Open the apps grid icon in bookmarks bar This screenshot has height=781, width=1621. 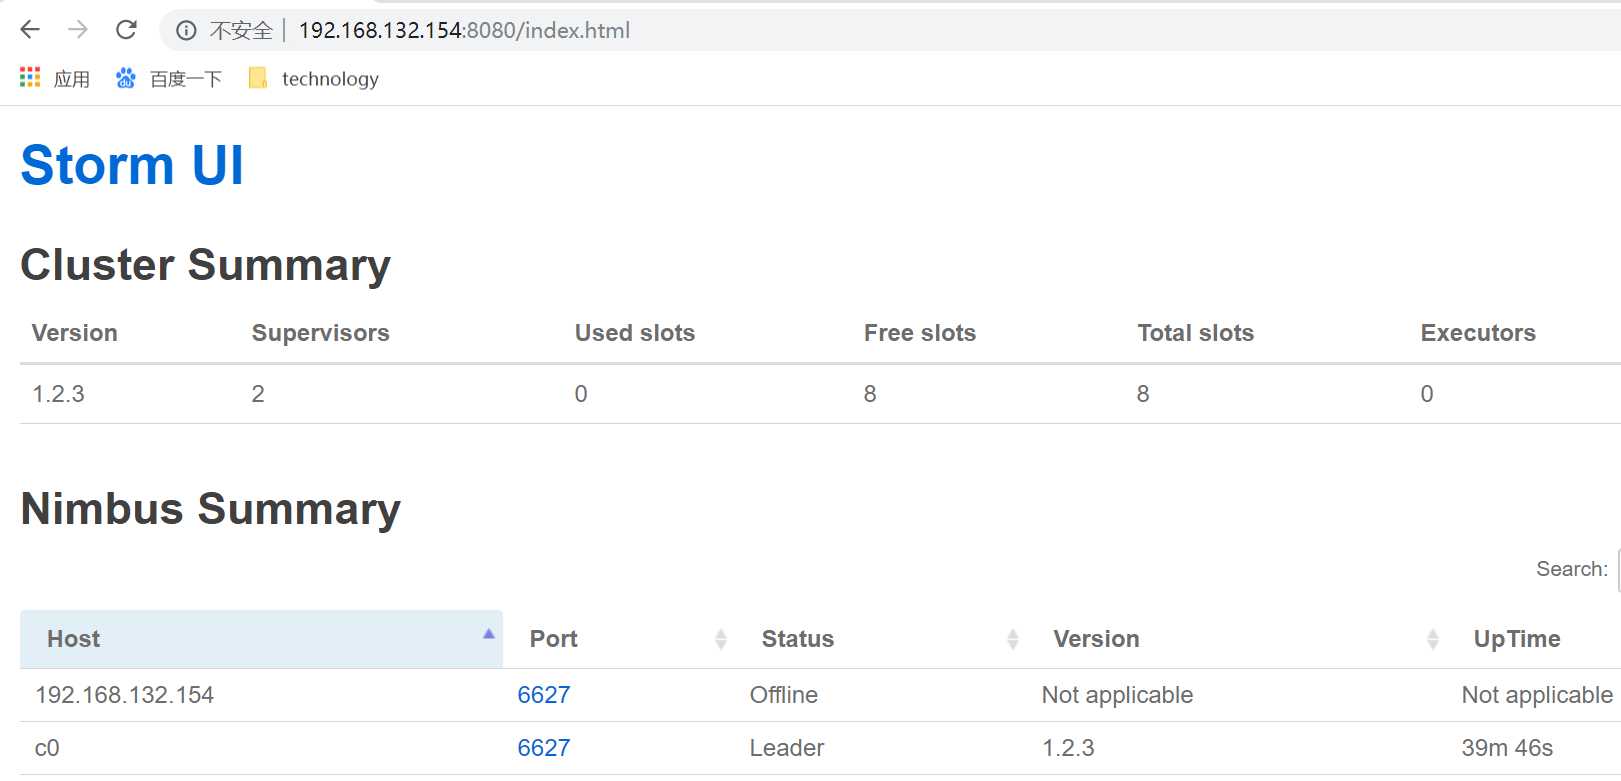tap(30, 77)
